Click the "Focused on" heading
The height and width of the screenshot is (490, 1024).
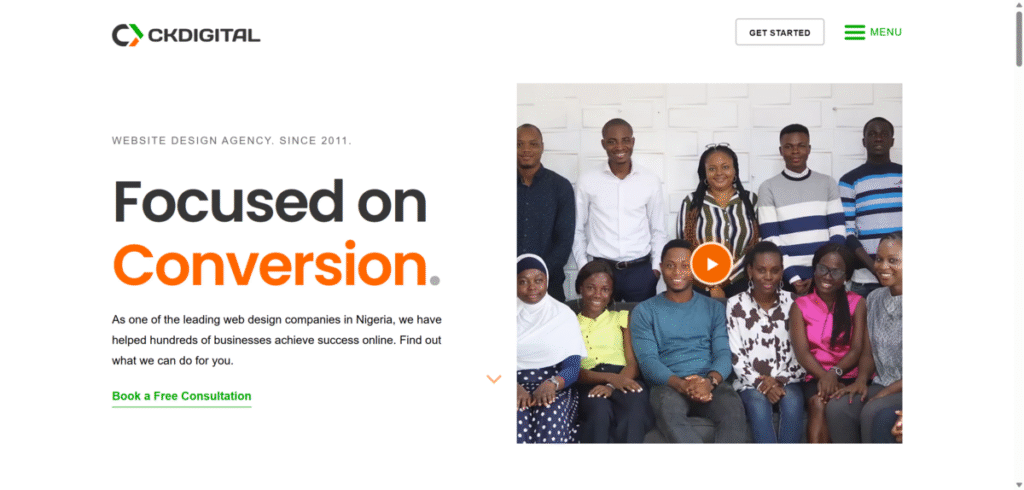click(x=269, y=202)
